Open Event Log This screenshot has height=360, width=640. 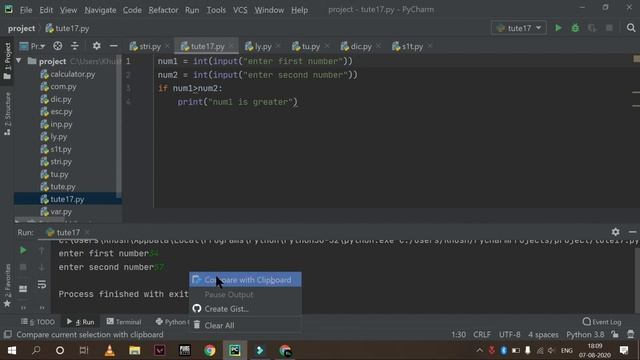coord(602,322)
